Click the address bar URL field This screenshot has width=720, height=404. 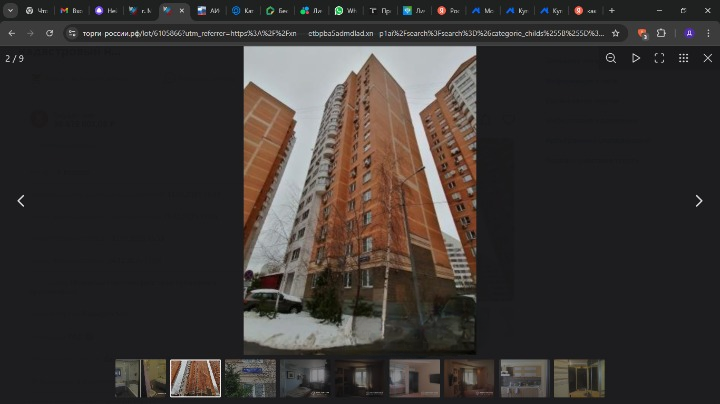coord(340,33)
